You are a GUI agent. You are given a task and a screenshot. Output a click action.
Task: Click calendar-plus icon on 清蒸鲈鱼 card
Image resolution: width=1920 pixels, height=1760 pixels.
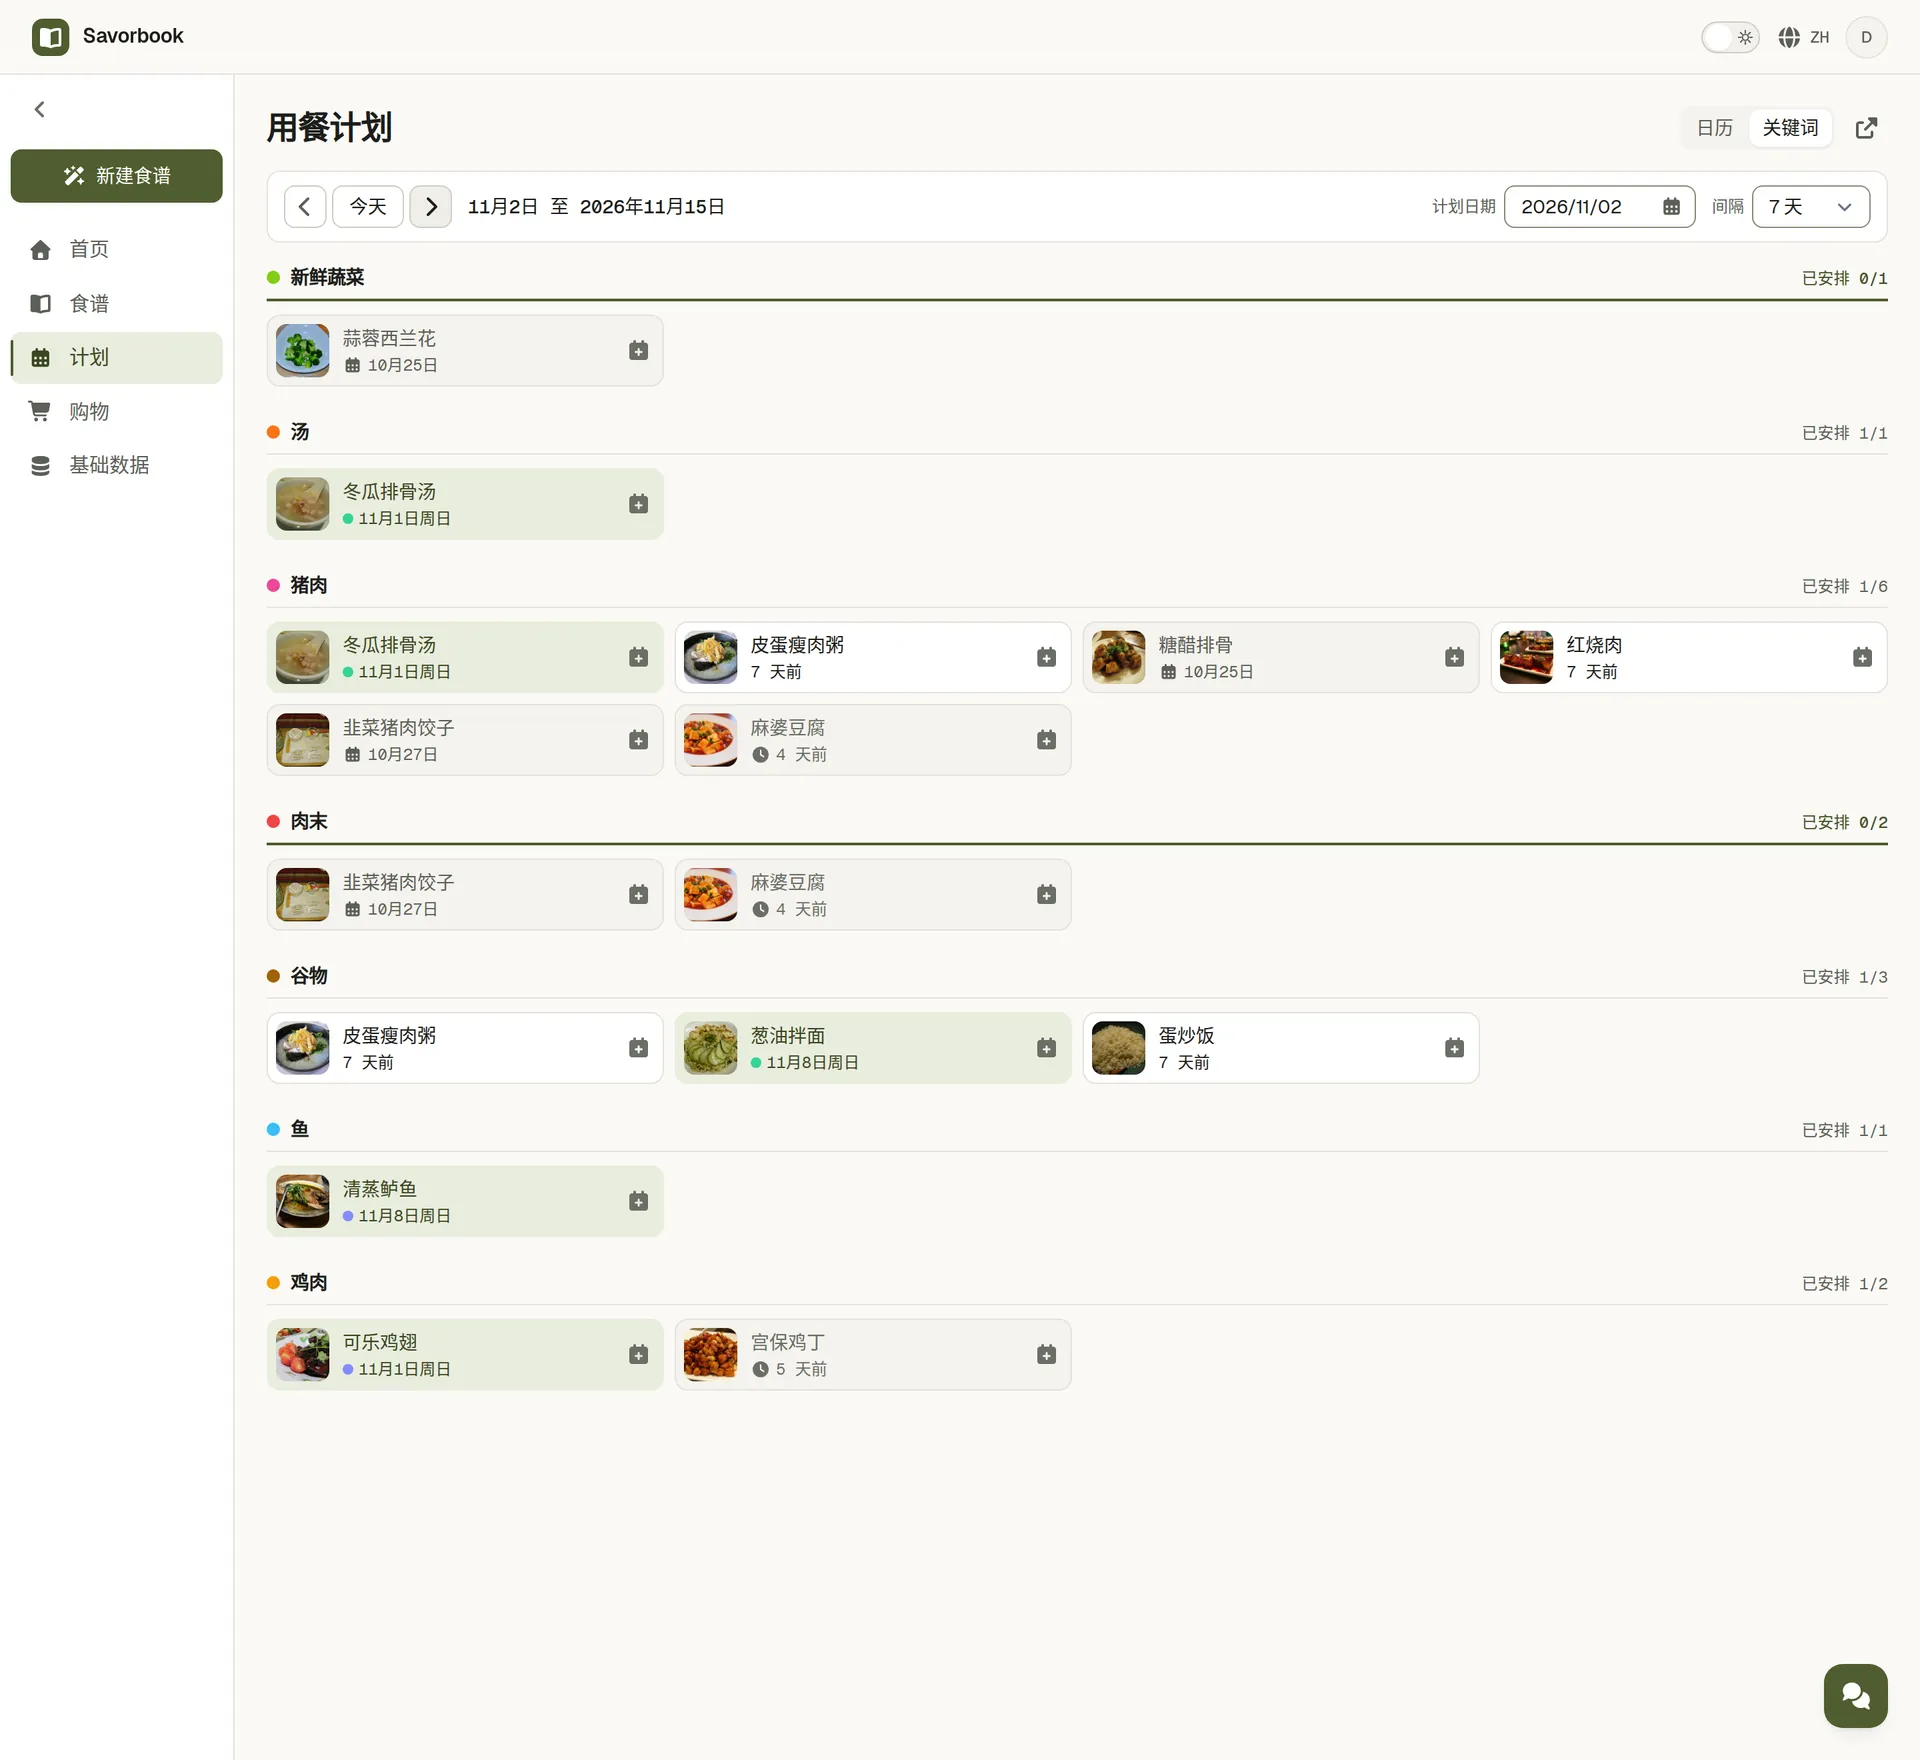click(638, 1200)
